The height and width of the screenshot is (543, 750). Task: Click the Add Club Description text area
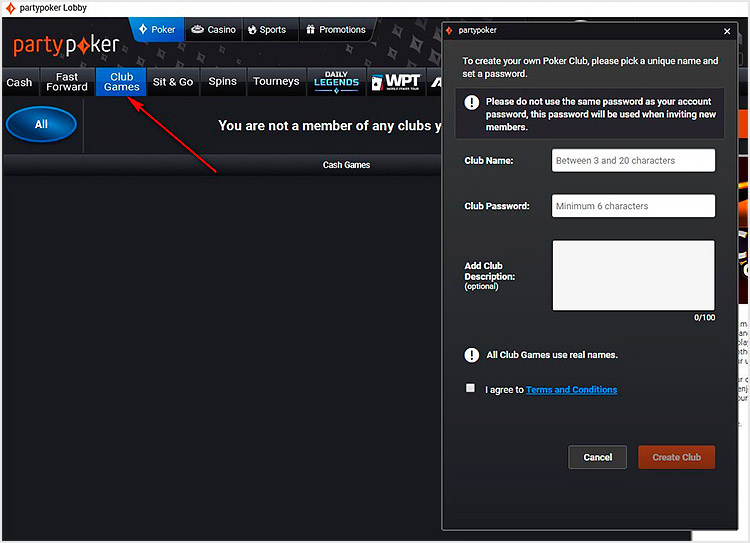pos(633,275)
